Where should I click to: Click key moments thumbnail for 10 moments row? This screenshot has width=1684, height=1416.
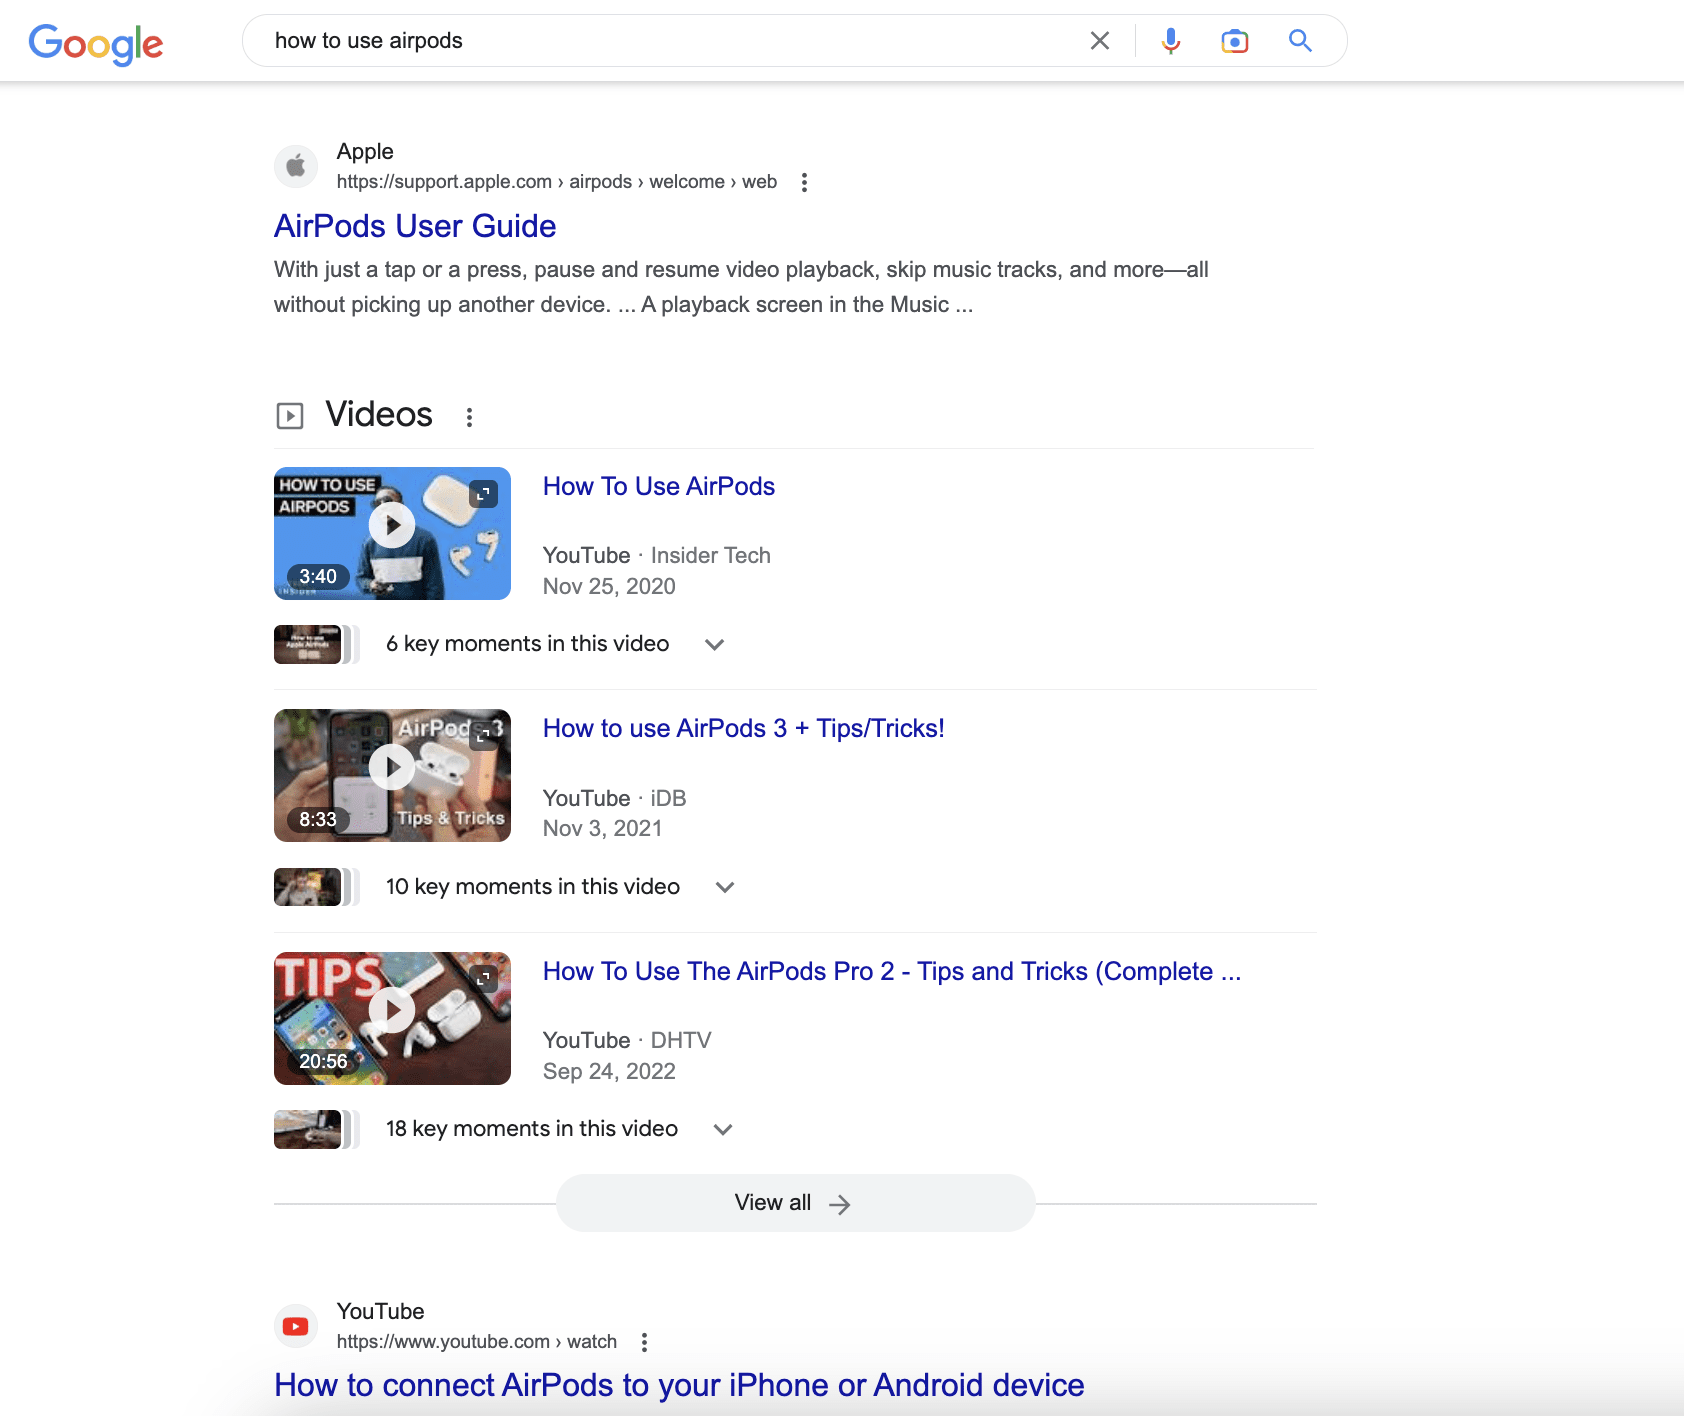[x=316, y=887]
